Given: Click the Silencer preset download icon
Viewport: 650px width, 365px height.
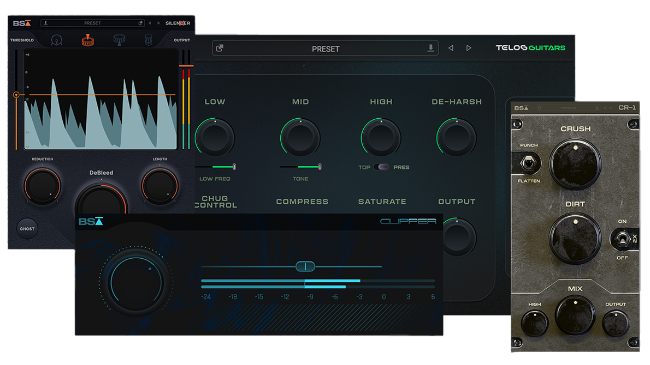Looking at the screenshot, I should [x=46, y=23].
